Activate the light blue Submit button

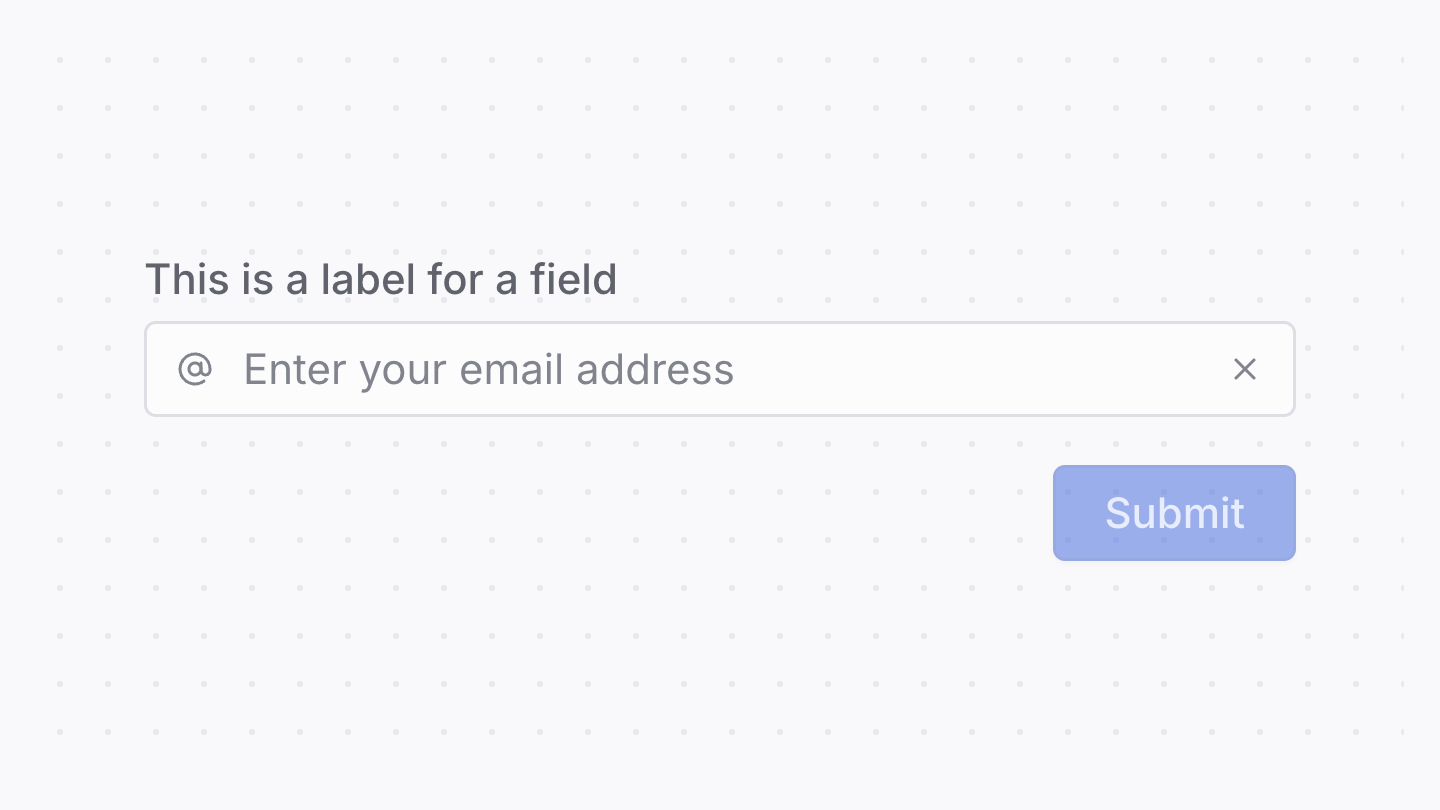(x=1174, y=513)
